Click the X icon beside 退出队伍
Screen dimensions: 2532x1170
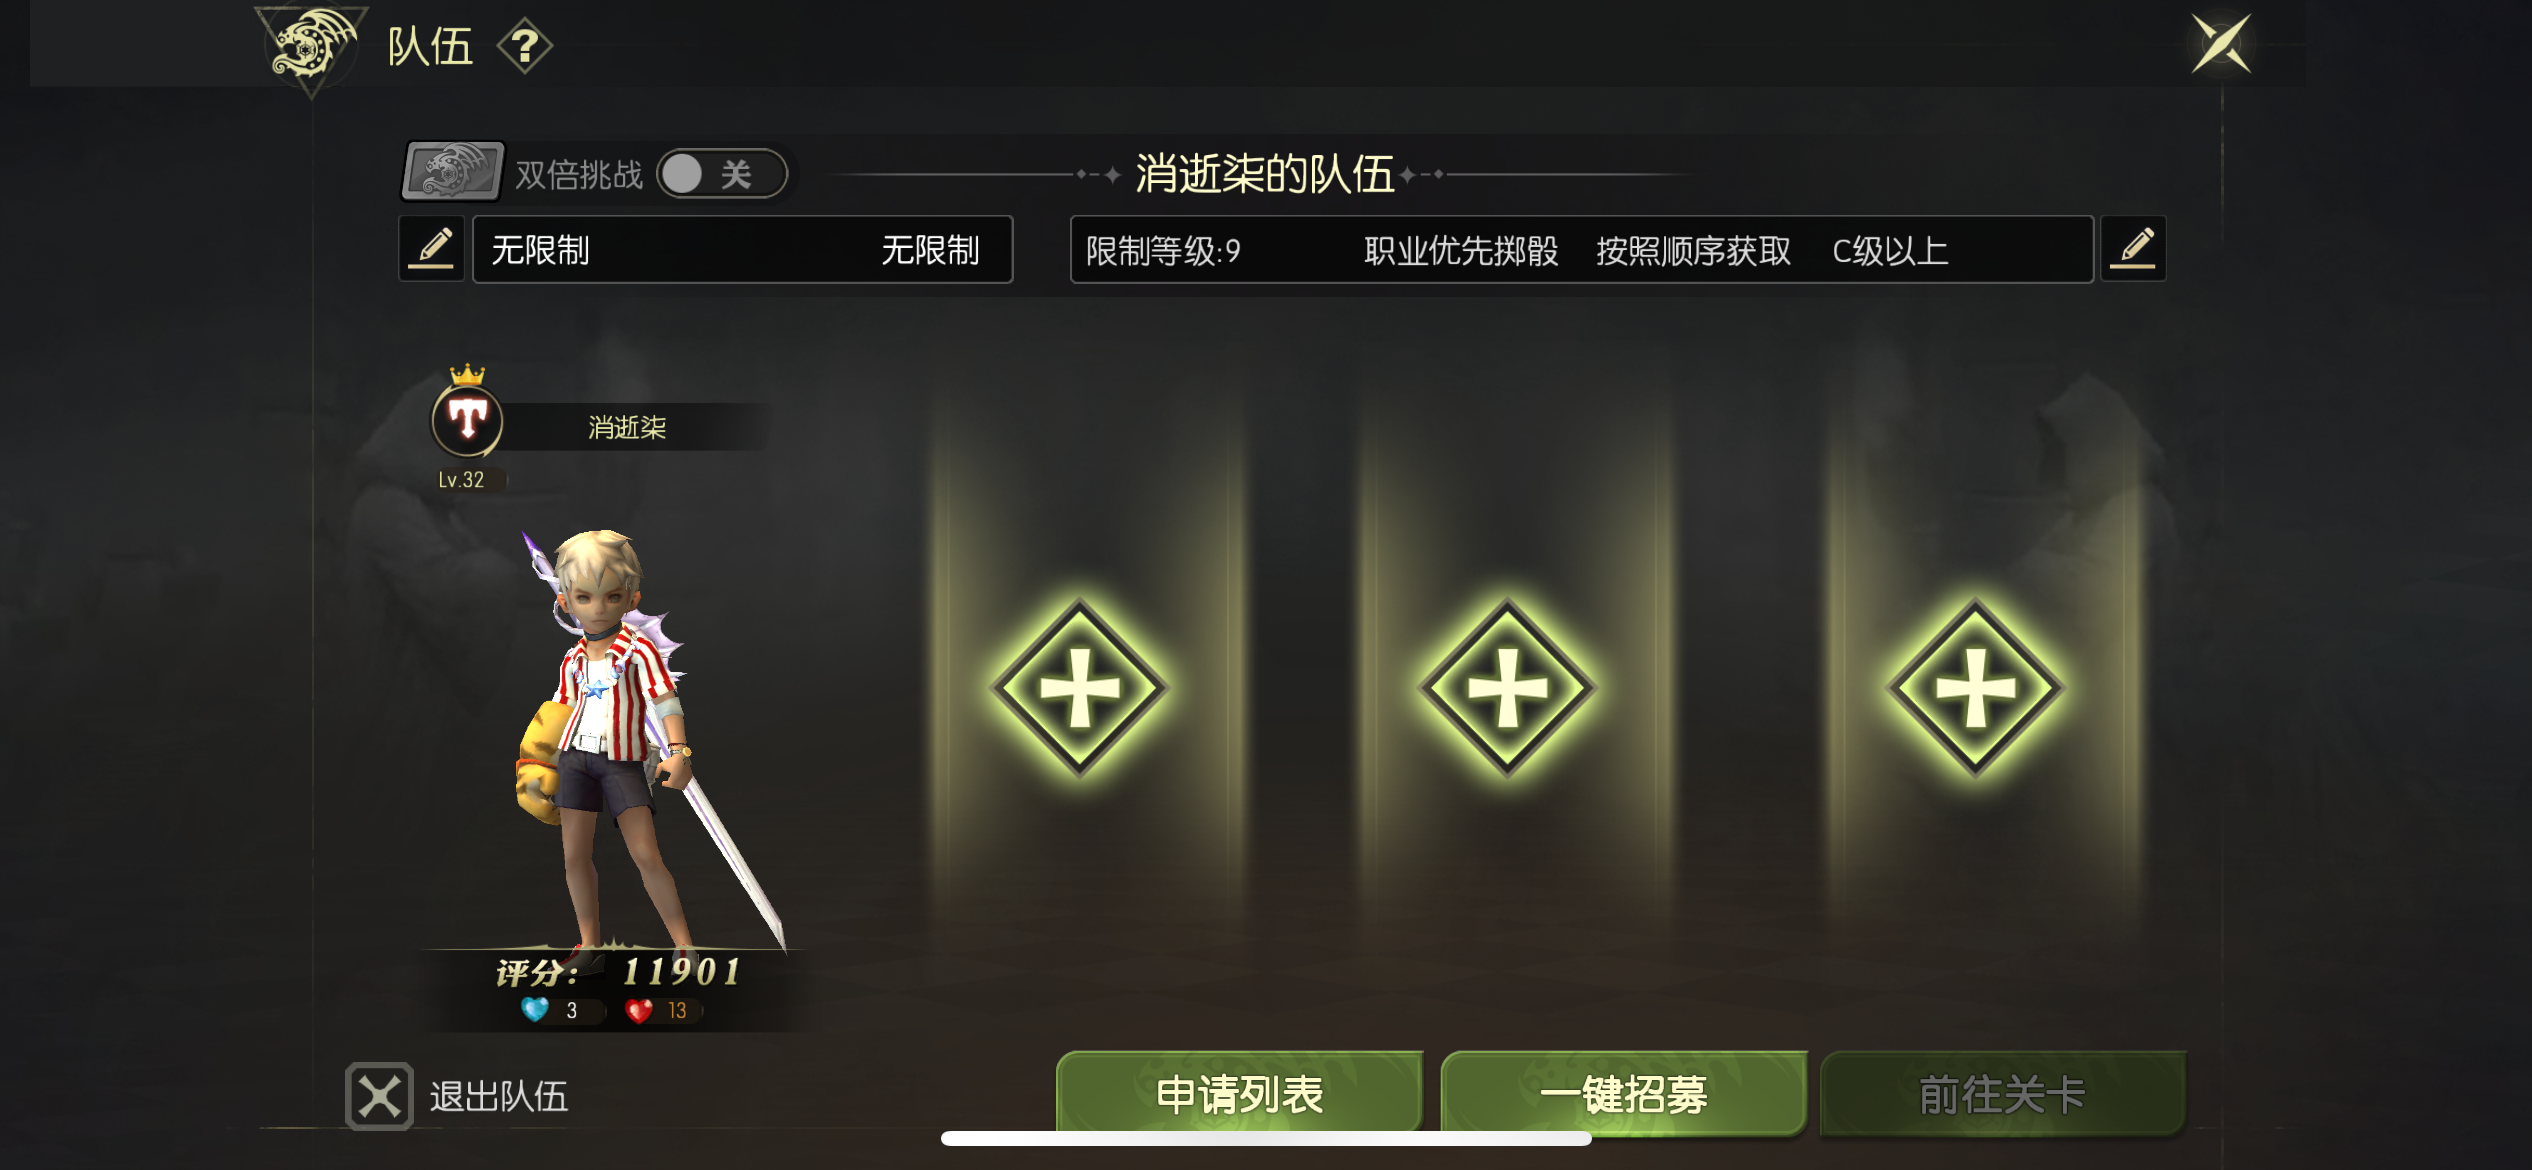pyautogui.click(x=379, y=1096)
